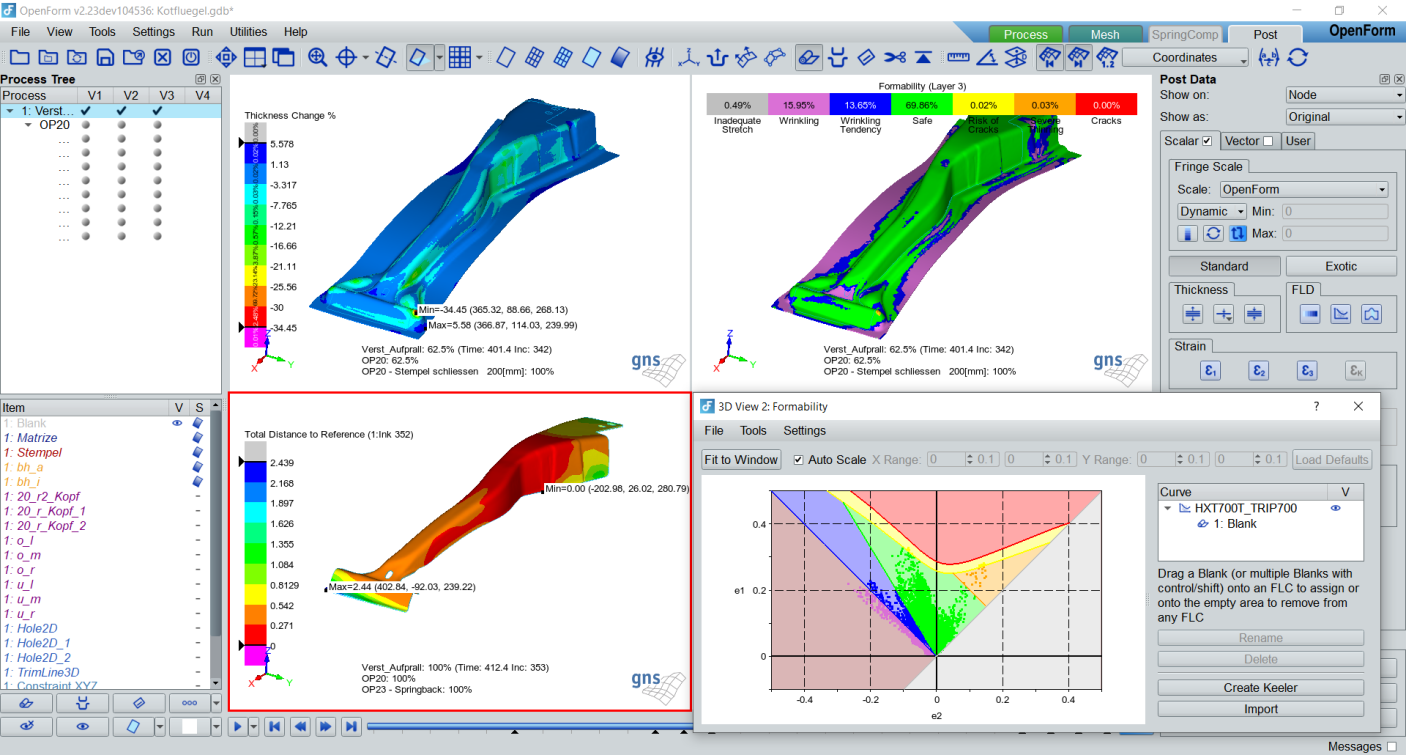The height and width of the screenshot is (755, 1406).
Task: Click the fringe scale reset arrows icon
Action: point(1213,233)
